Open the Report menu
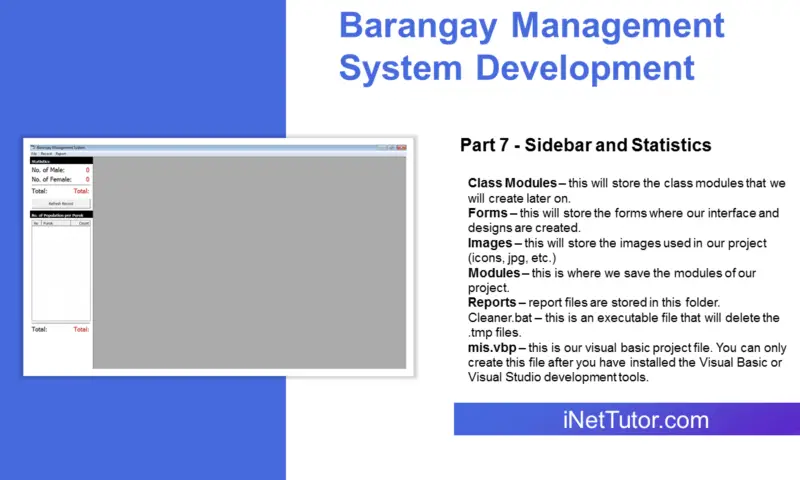Image resolution: width=800 pixels, height=480 pixels. click(x=61, y=154)
